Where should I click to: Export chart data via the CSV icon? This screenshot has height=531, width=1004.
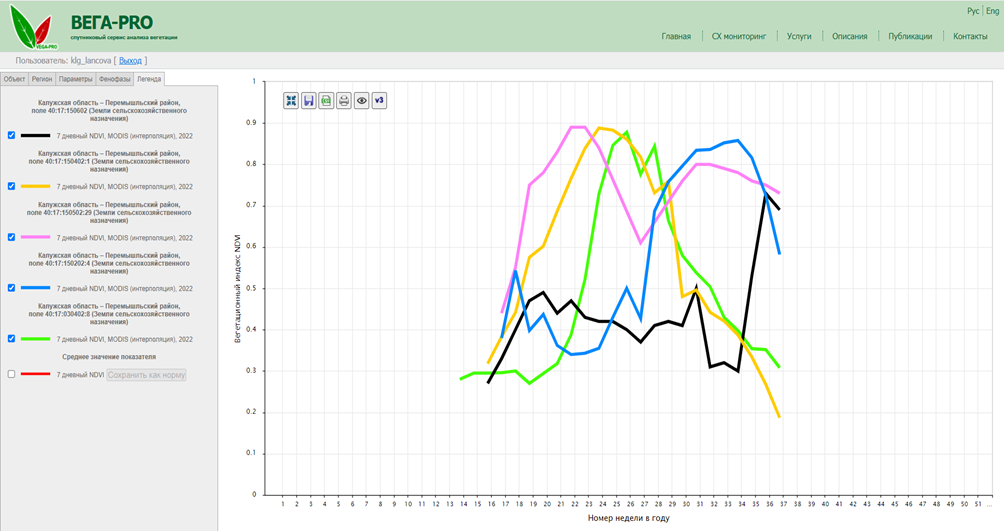click(327, 101)
